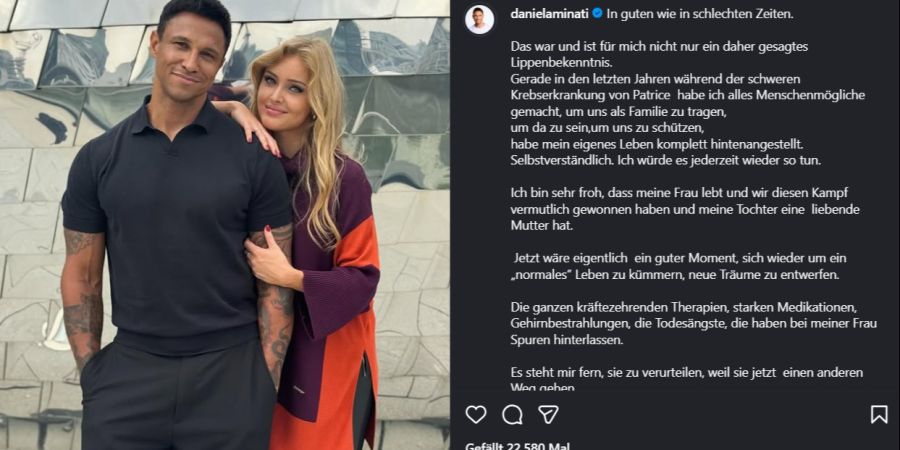Click the blue verified badge beside danielaminati
The width and height of the screenshot is (900, 450).
point(598,13)
